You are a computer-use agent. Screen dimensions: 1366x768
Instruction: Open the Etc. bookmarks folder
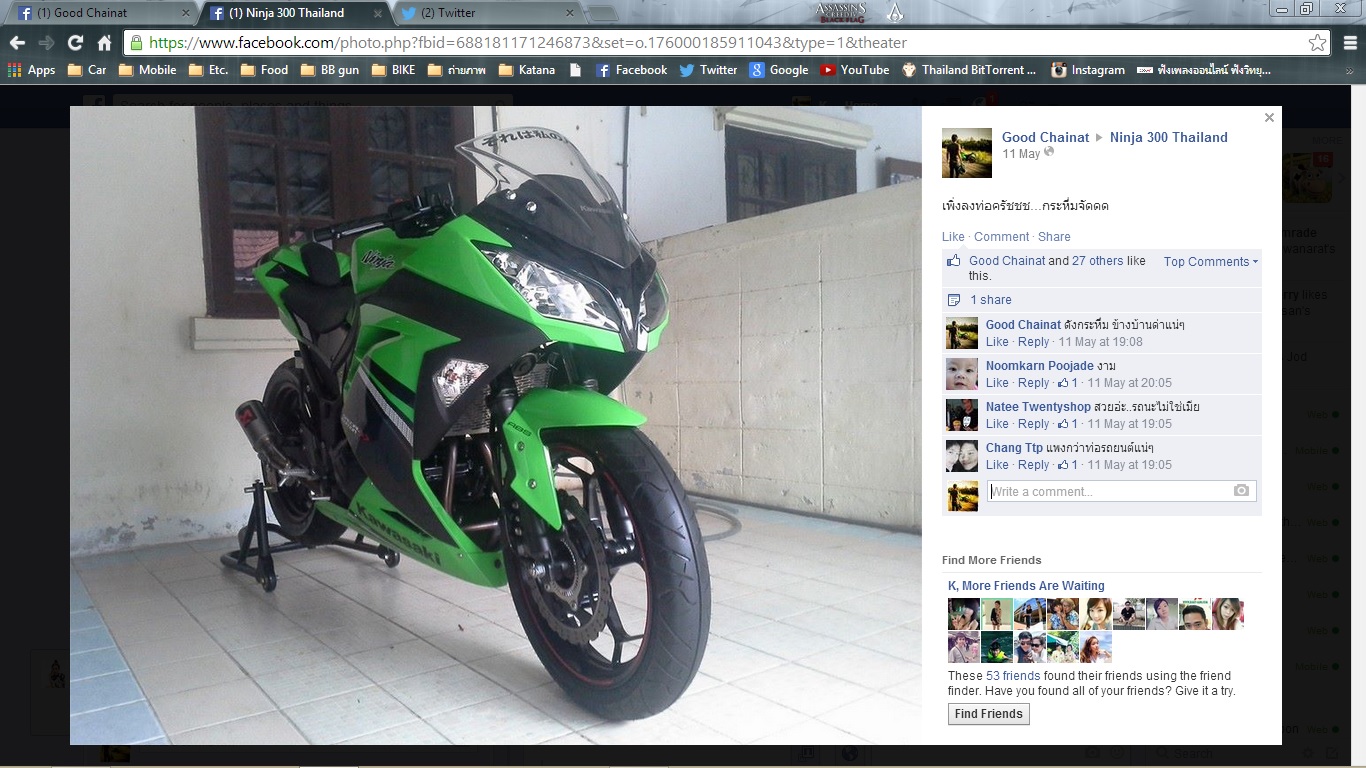tap(208, 70)
